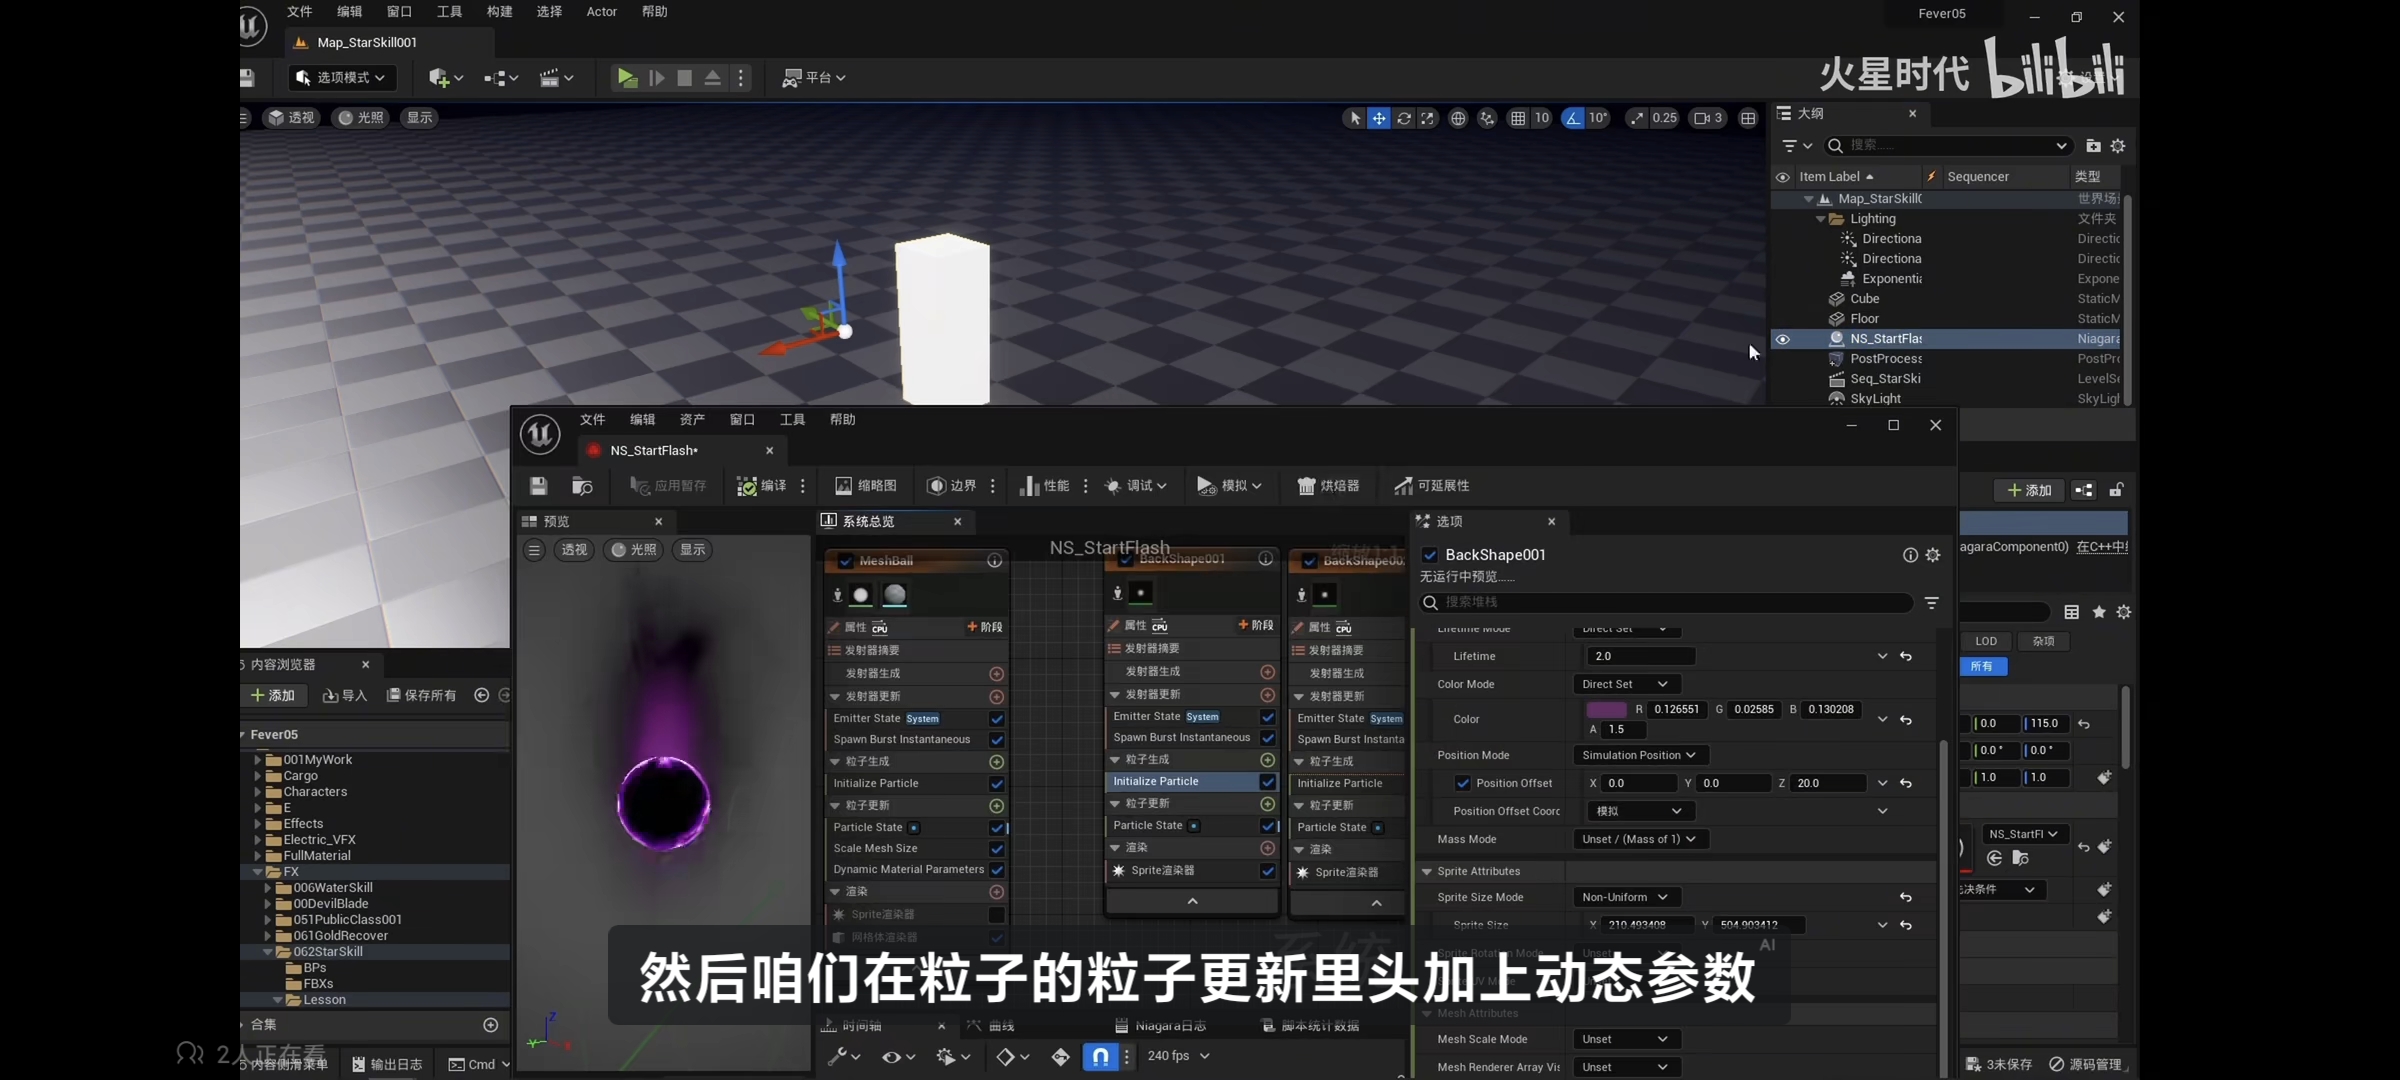This screenshot has height=1080, width=2400.
Task: Click the save icon in Niagara editor toolbar
Action: tap(538, 486)
